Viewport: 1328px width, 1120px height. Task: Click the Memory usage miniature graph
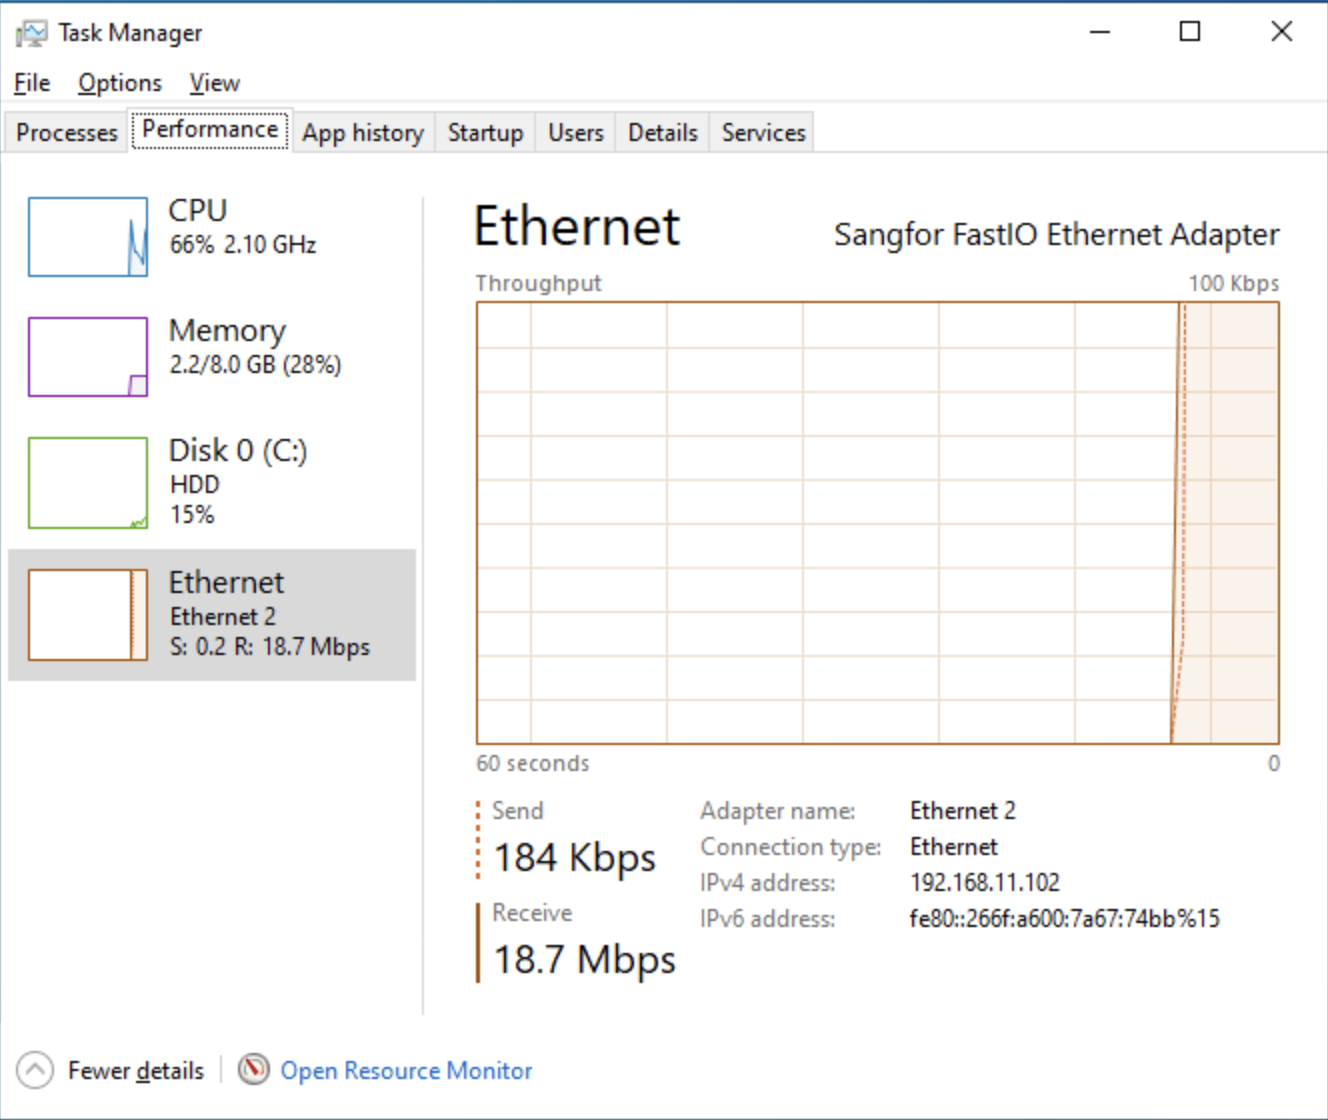[87, 355]
